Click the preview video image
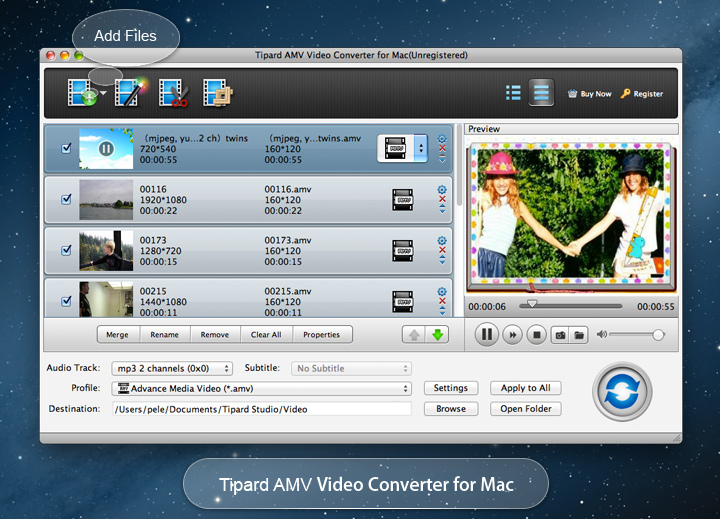720x519 pixels. click(571, 216)
